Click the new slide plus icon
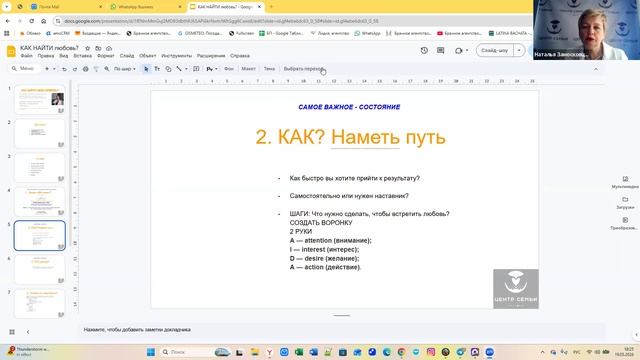Viewport: 640px width, 360px height. [x=47, y=69]
